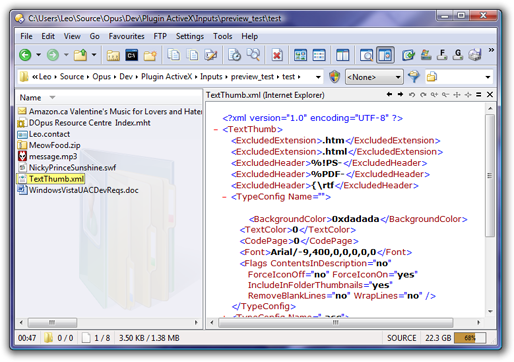This screenshot has width=514, height=362.
Task: Collapse the TypeConfig Name node
Action: 224,197
